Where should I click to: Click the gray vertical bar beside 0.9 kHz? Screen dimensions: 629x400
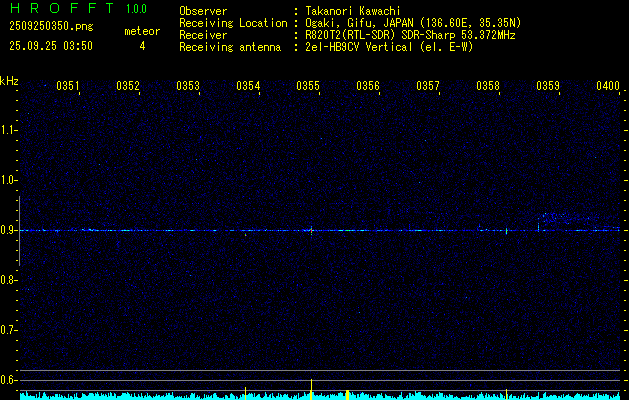(19, 231)
